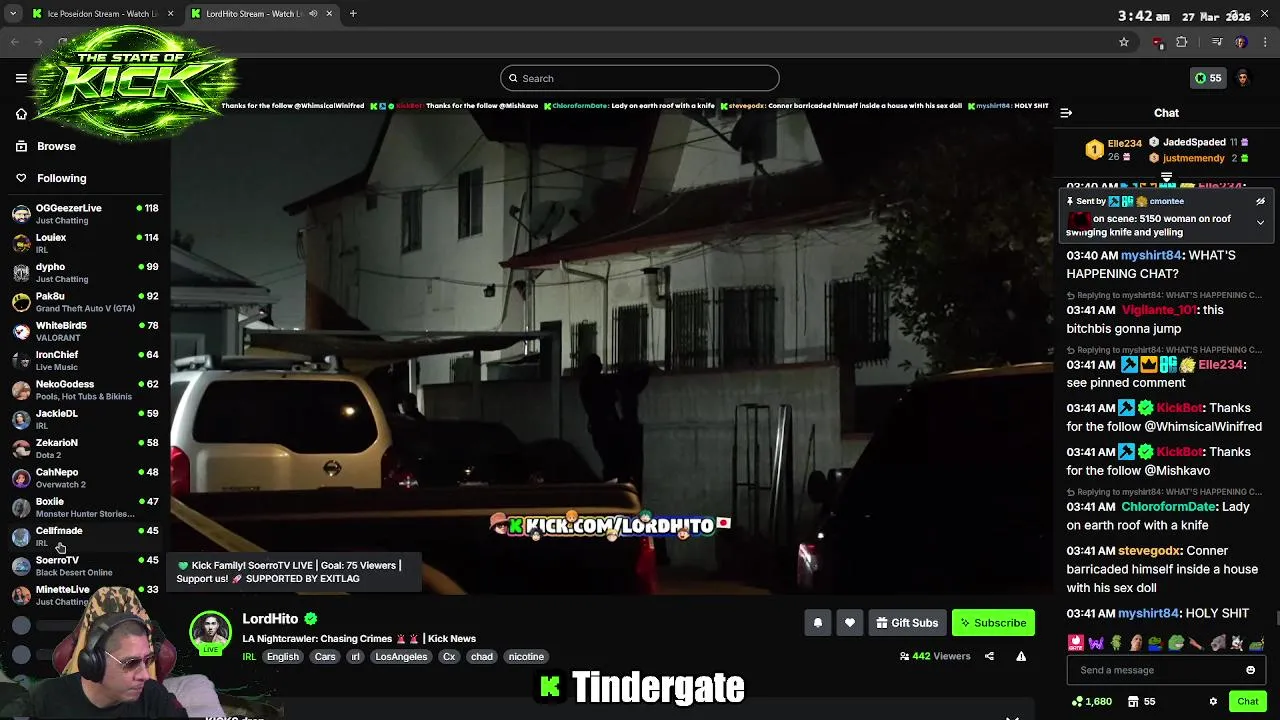The image size is (1280, 720).
Task: Open dypho channel in sidebar
Action: tap(85, 272)
